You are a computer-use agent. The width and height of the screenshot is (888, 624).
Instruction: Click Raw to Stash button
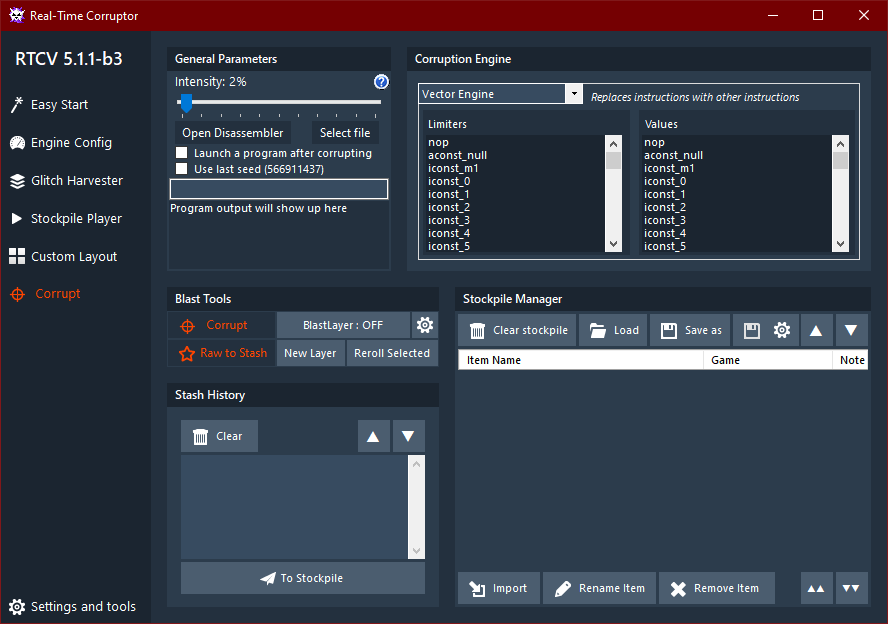[222, 353]
